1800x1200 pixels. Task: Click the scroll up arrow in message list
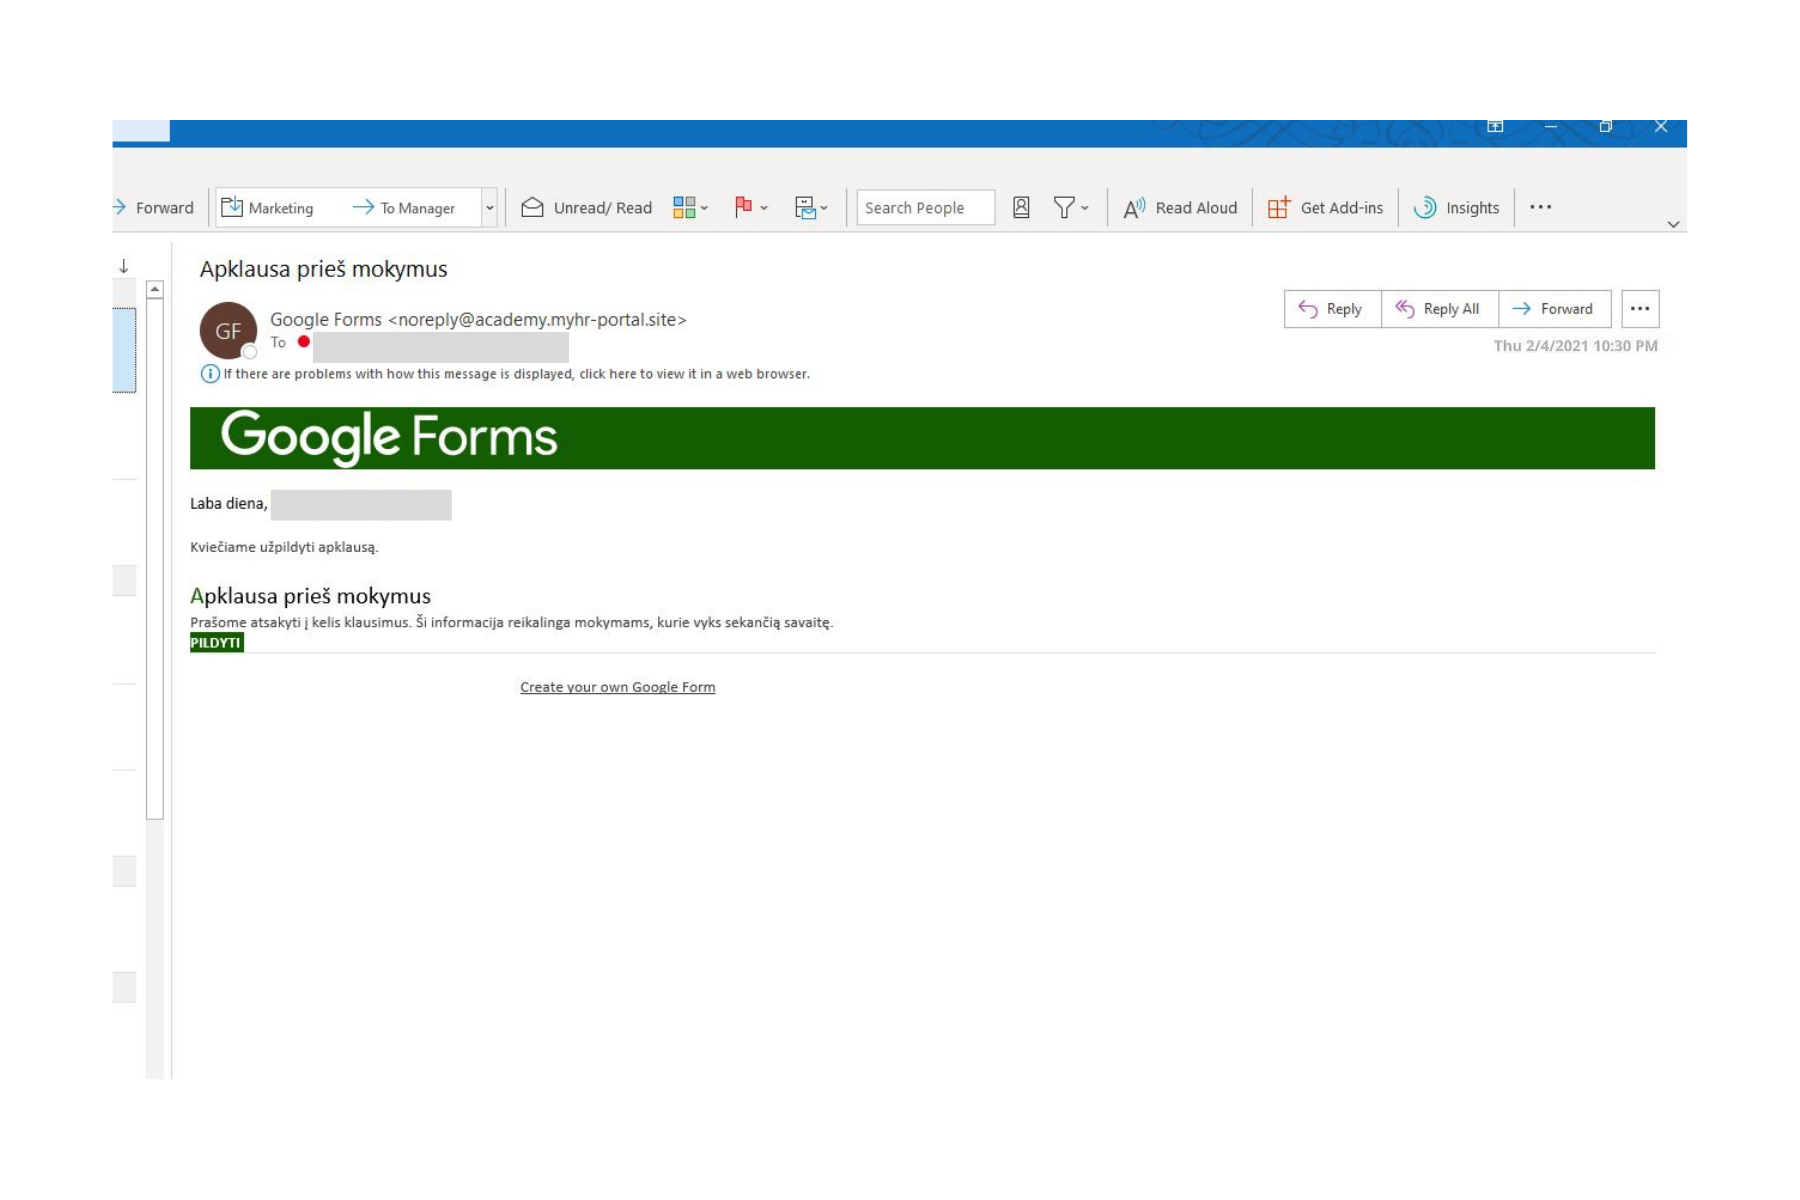pos(155,290)
